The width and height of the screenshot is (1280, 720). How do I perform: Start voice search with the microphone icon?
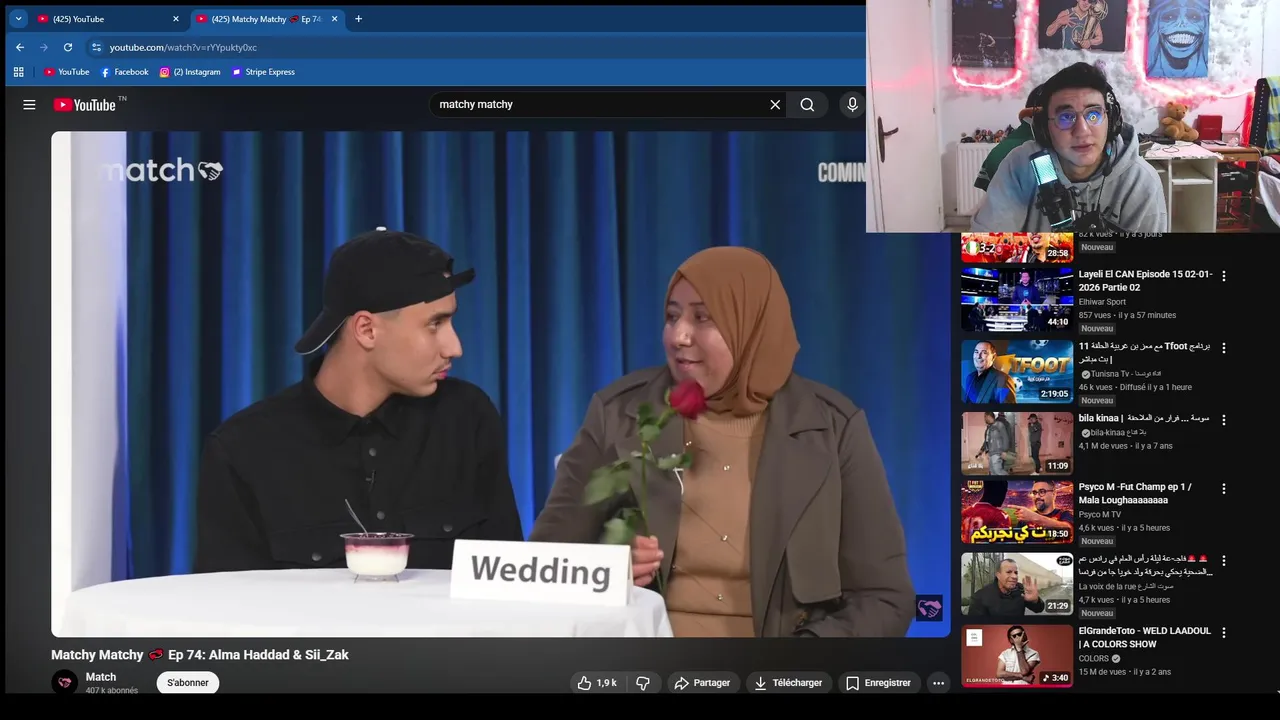click(852, 105)
